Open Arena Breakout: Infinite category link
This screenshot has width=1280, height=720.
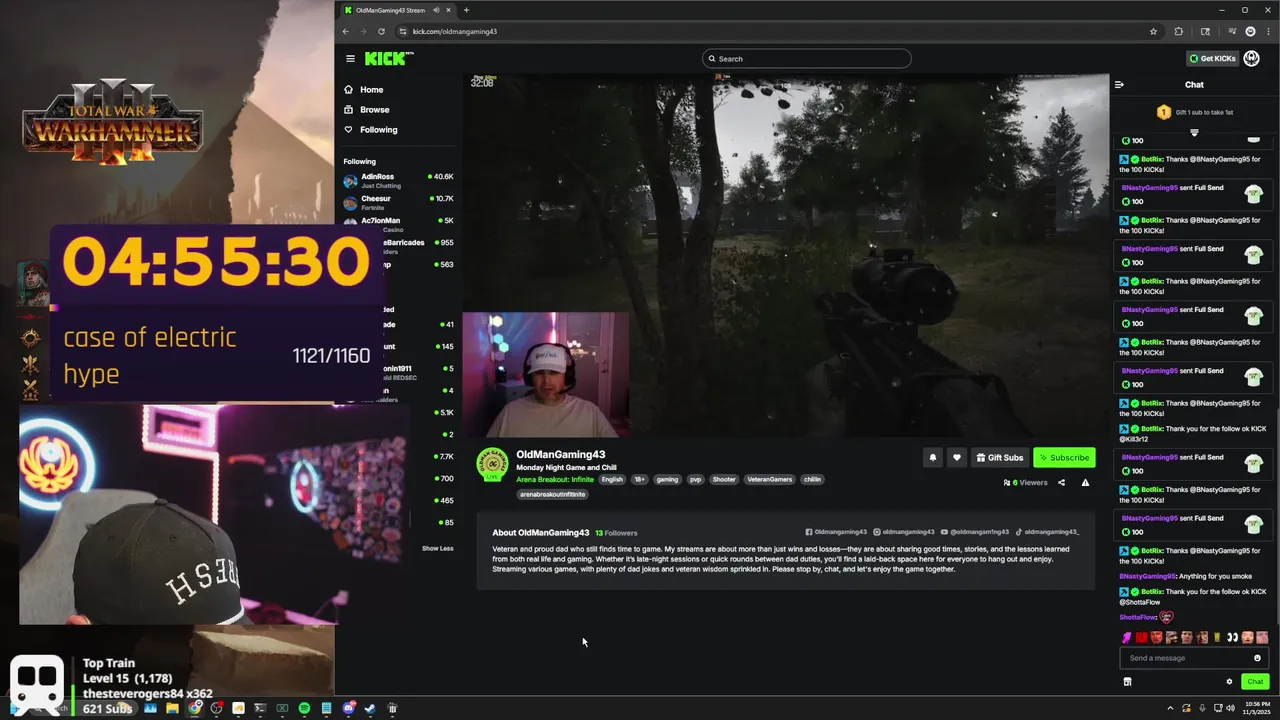(x=555, y=480)
